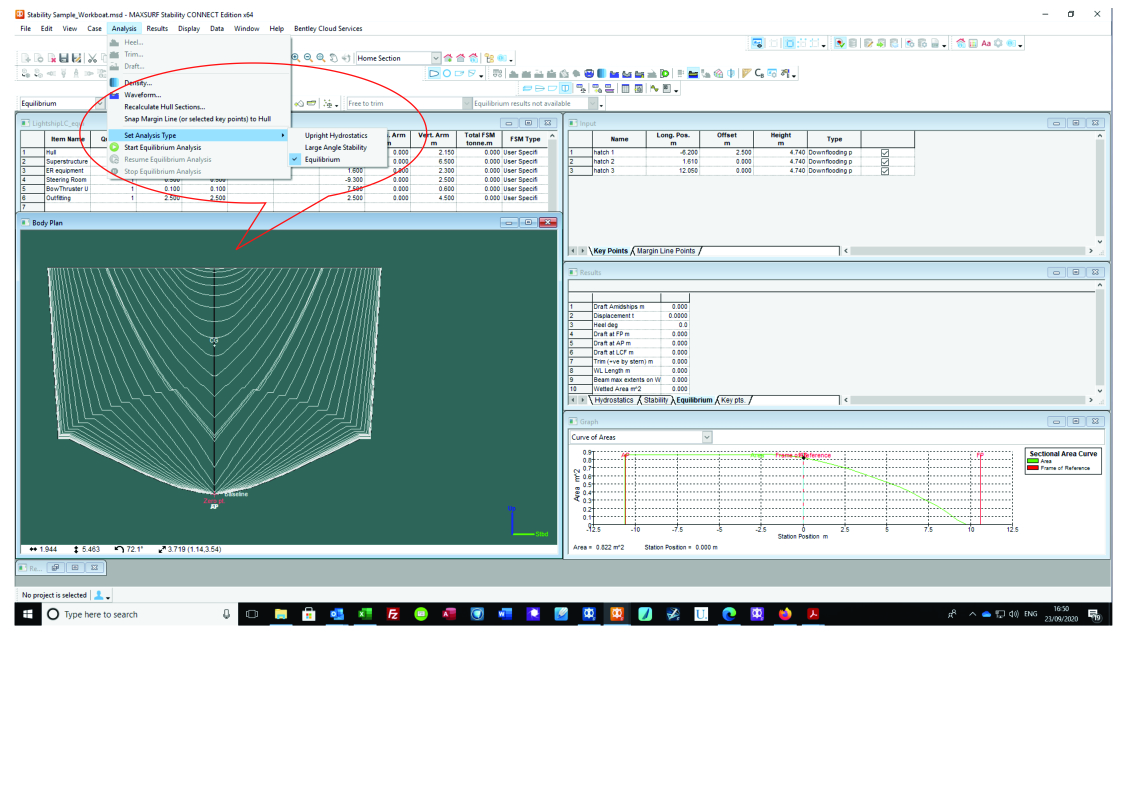Click the Waveform menu icon
Screen dimensions: 1123x794
pyautogui.click(x=115, y=94)
